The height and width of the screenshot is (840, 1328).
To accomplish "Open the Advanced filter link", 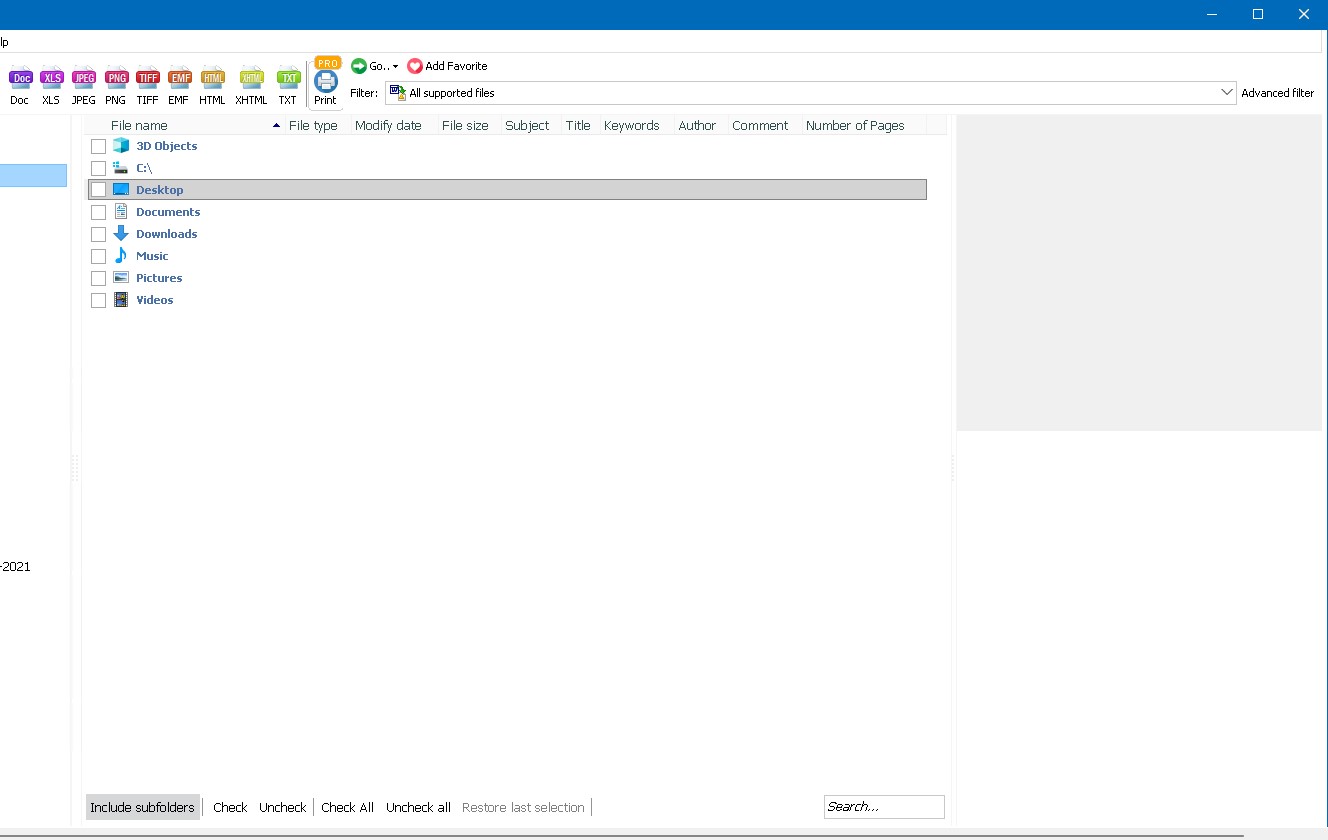I will [1278, 93].
